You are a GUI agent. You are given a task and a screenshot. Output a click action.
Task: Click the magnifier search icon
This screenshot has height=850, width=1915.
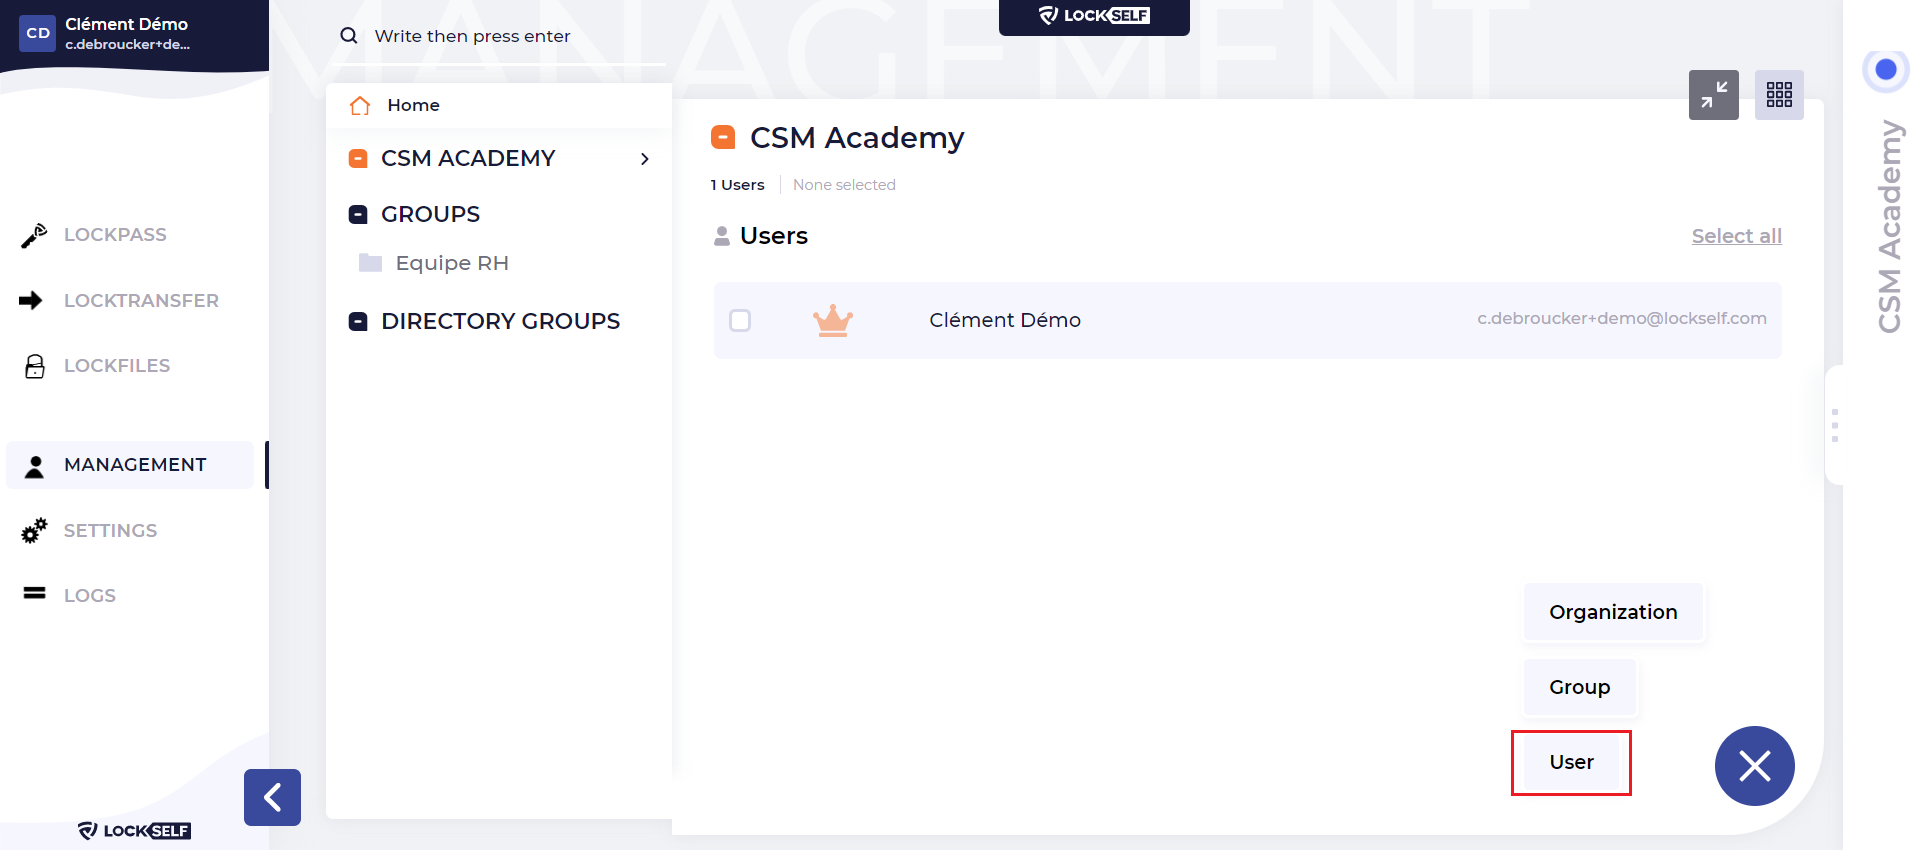349,36
